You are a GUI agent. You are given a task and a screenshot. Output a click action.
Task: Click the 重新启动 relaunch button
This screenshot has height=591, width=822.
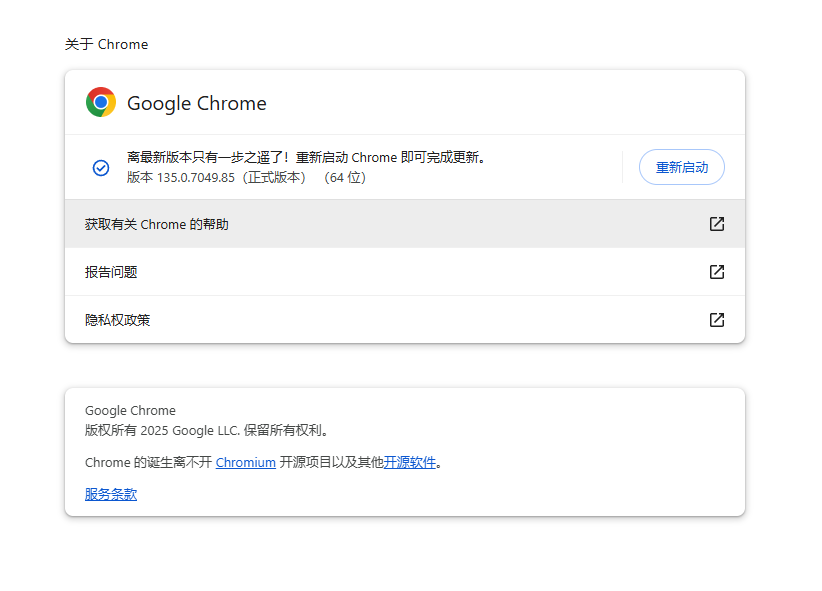pyautogui.click(x=682, y=167)
